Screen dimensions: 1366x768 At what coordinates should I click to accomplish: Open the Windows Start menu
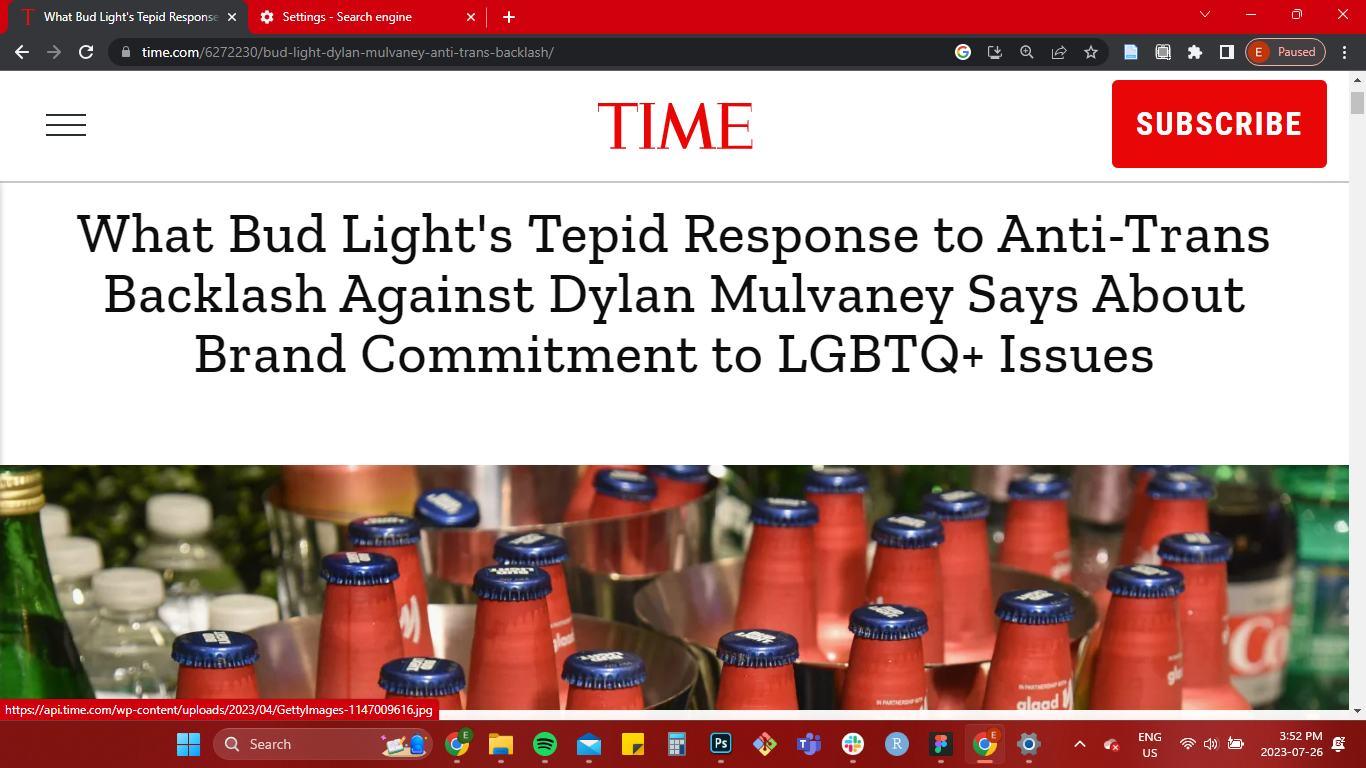[188, 744]
